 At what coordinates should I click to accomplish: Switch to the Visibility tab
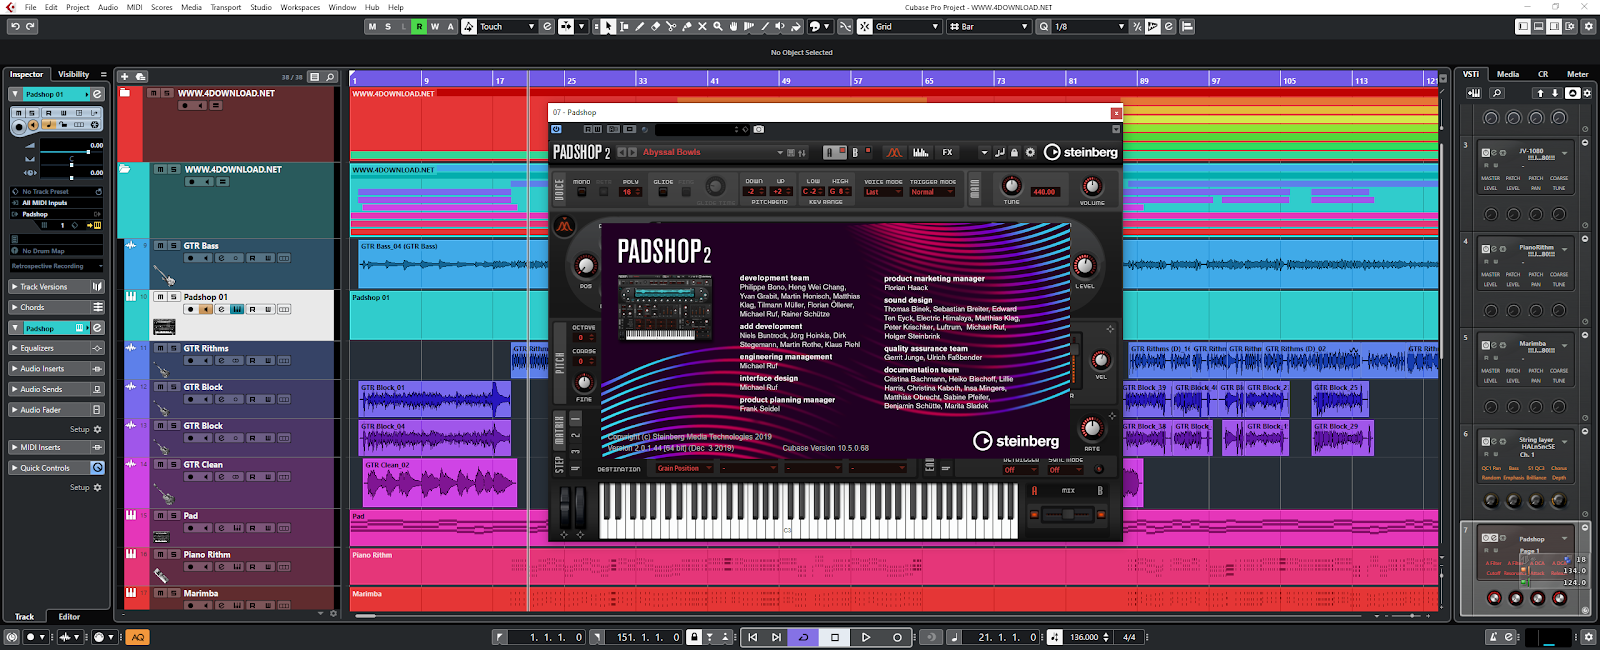(73, 74)
